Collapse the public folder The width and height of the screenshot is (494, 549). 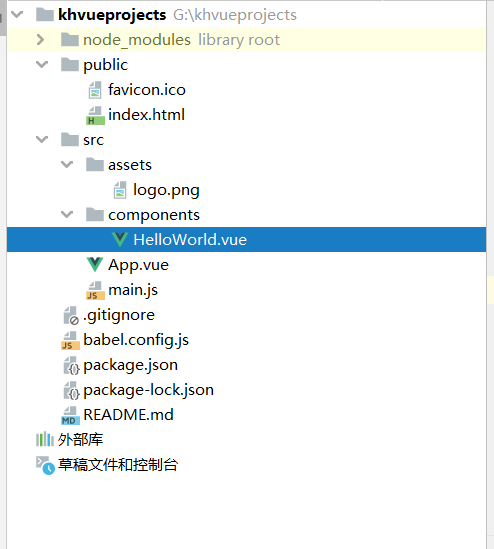click(x=42, y=64)
